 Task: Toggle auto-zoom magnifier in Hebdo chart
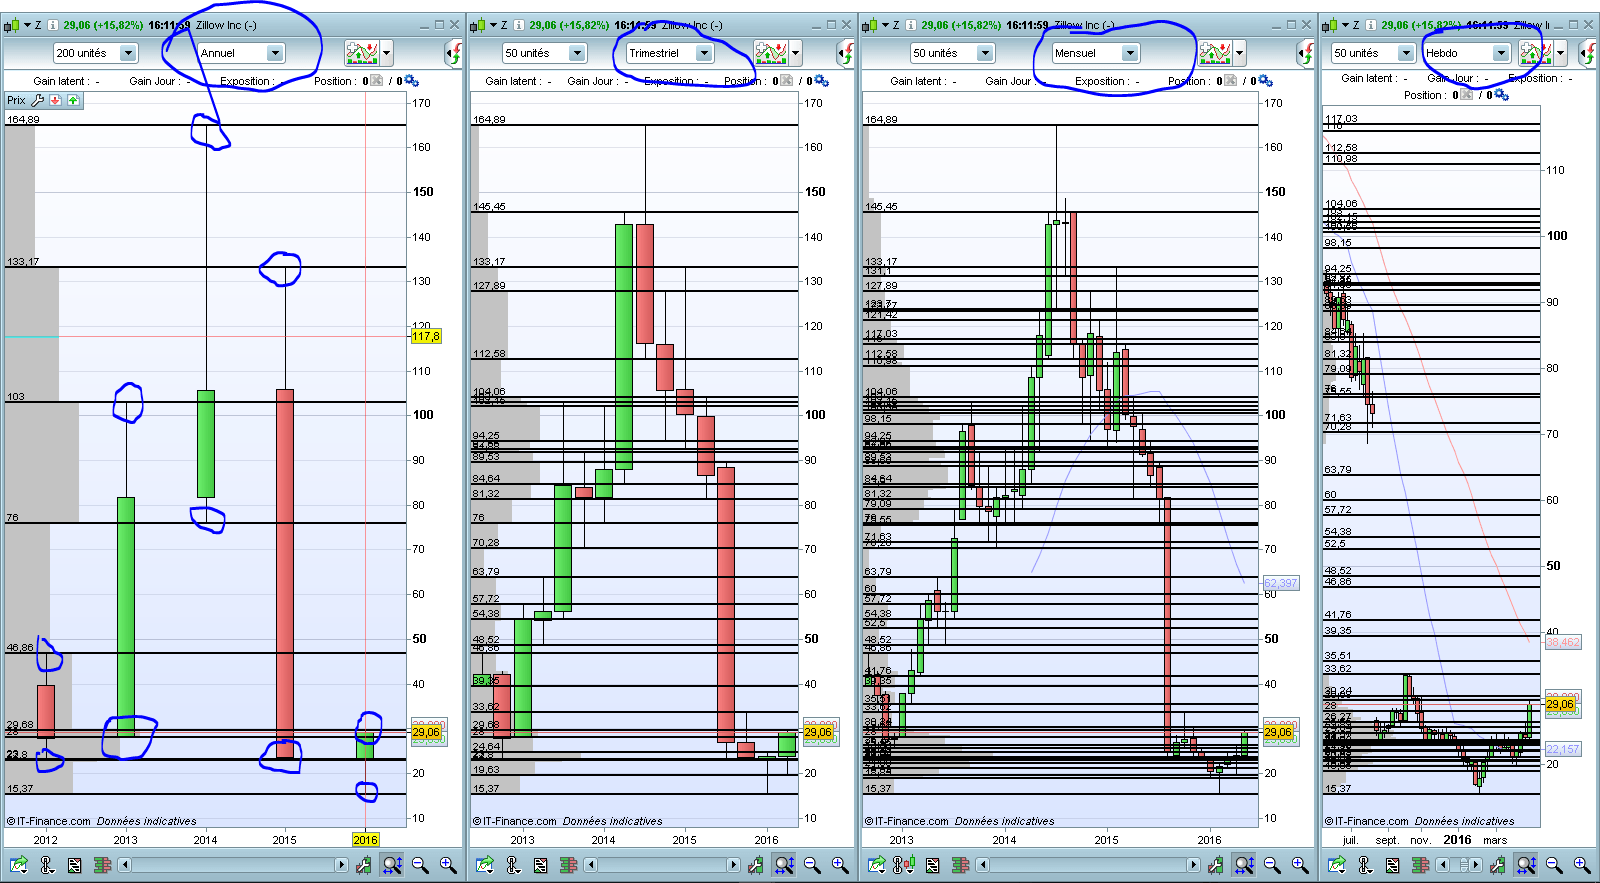(1526, 865)
